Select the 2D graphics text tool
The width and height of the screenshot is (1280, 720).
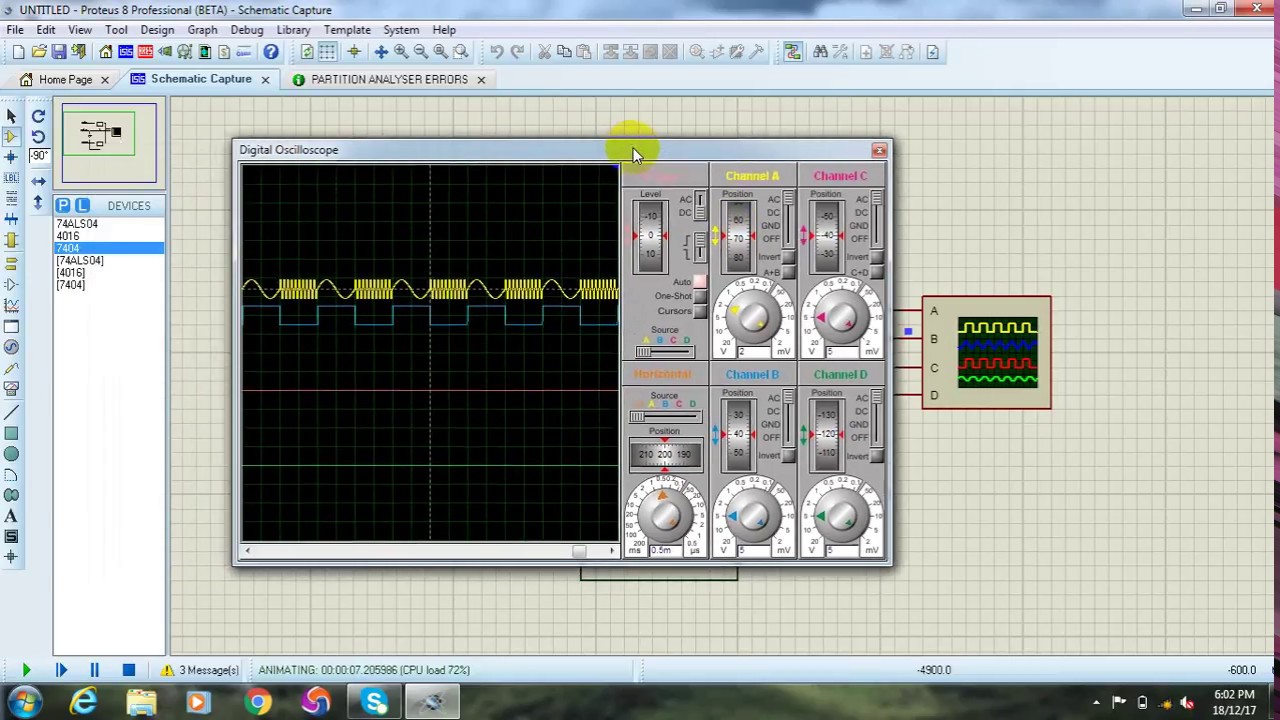coord(11,516)
